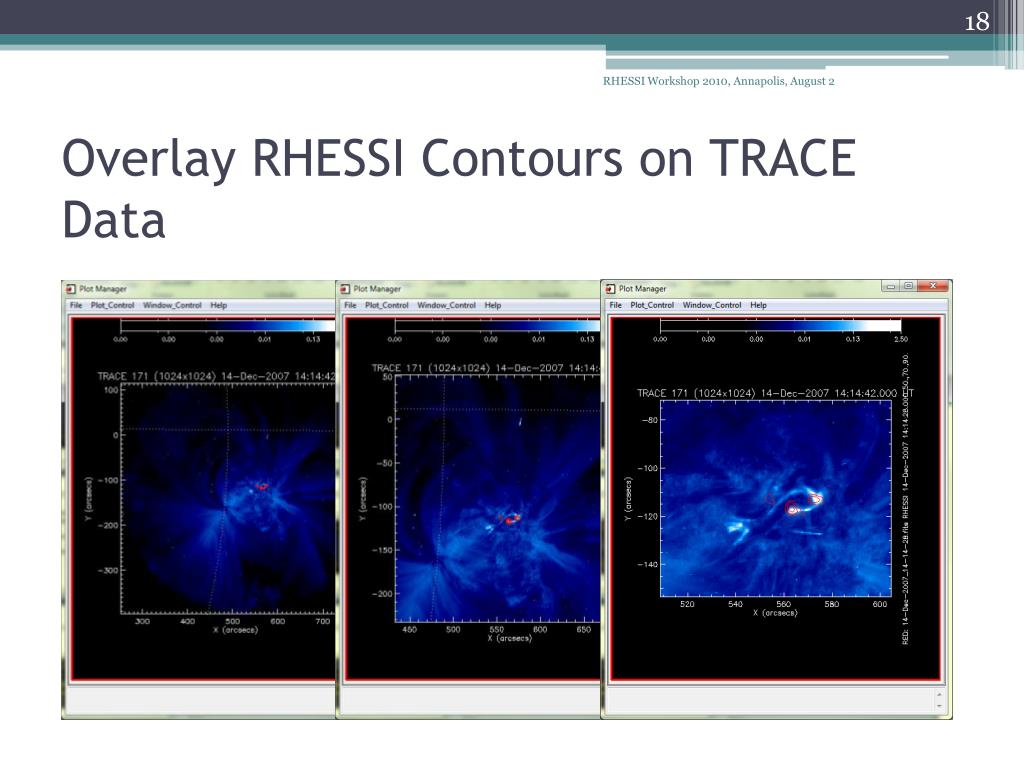Click the TRACE 171 plot title in right window

[775, 393]
